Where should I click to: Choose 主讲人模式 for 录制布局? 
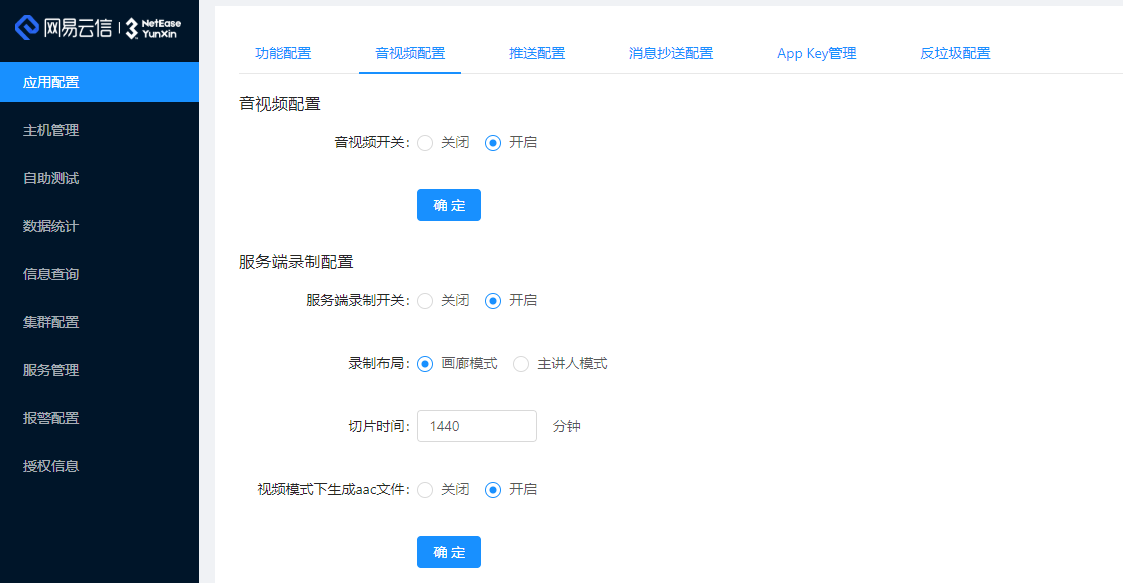pyautogui.click(x=521, y=364)
